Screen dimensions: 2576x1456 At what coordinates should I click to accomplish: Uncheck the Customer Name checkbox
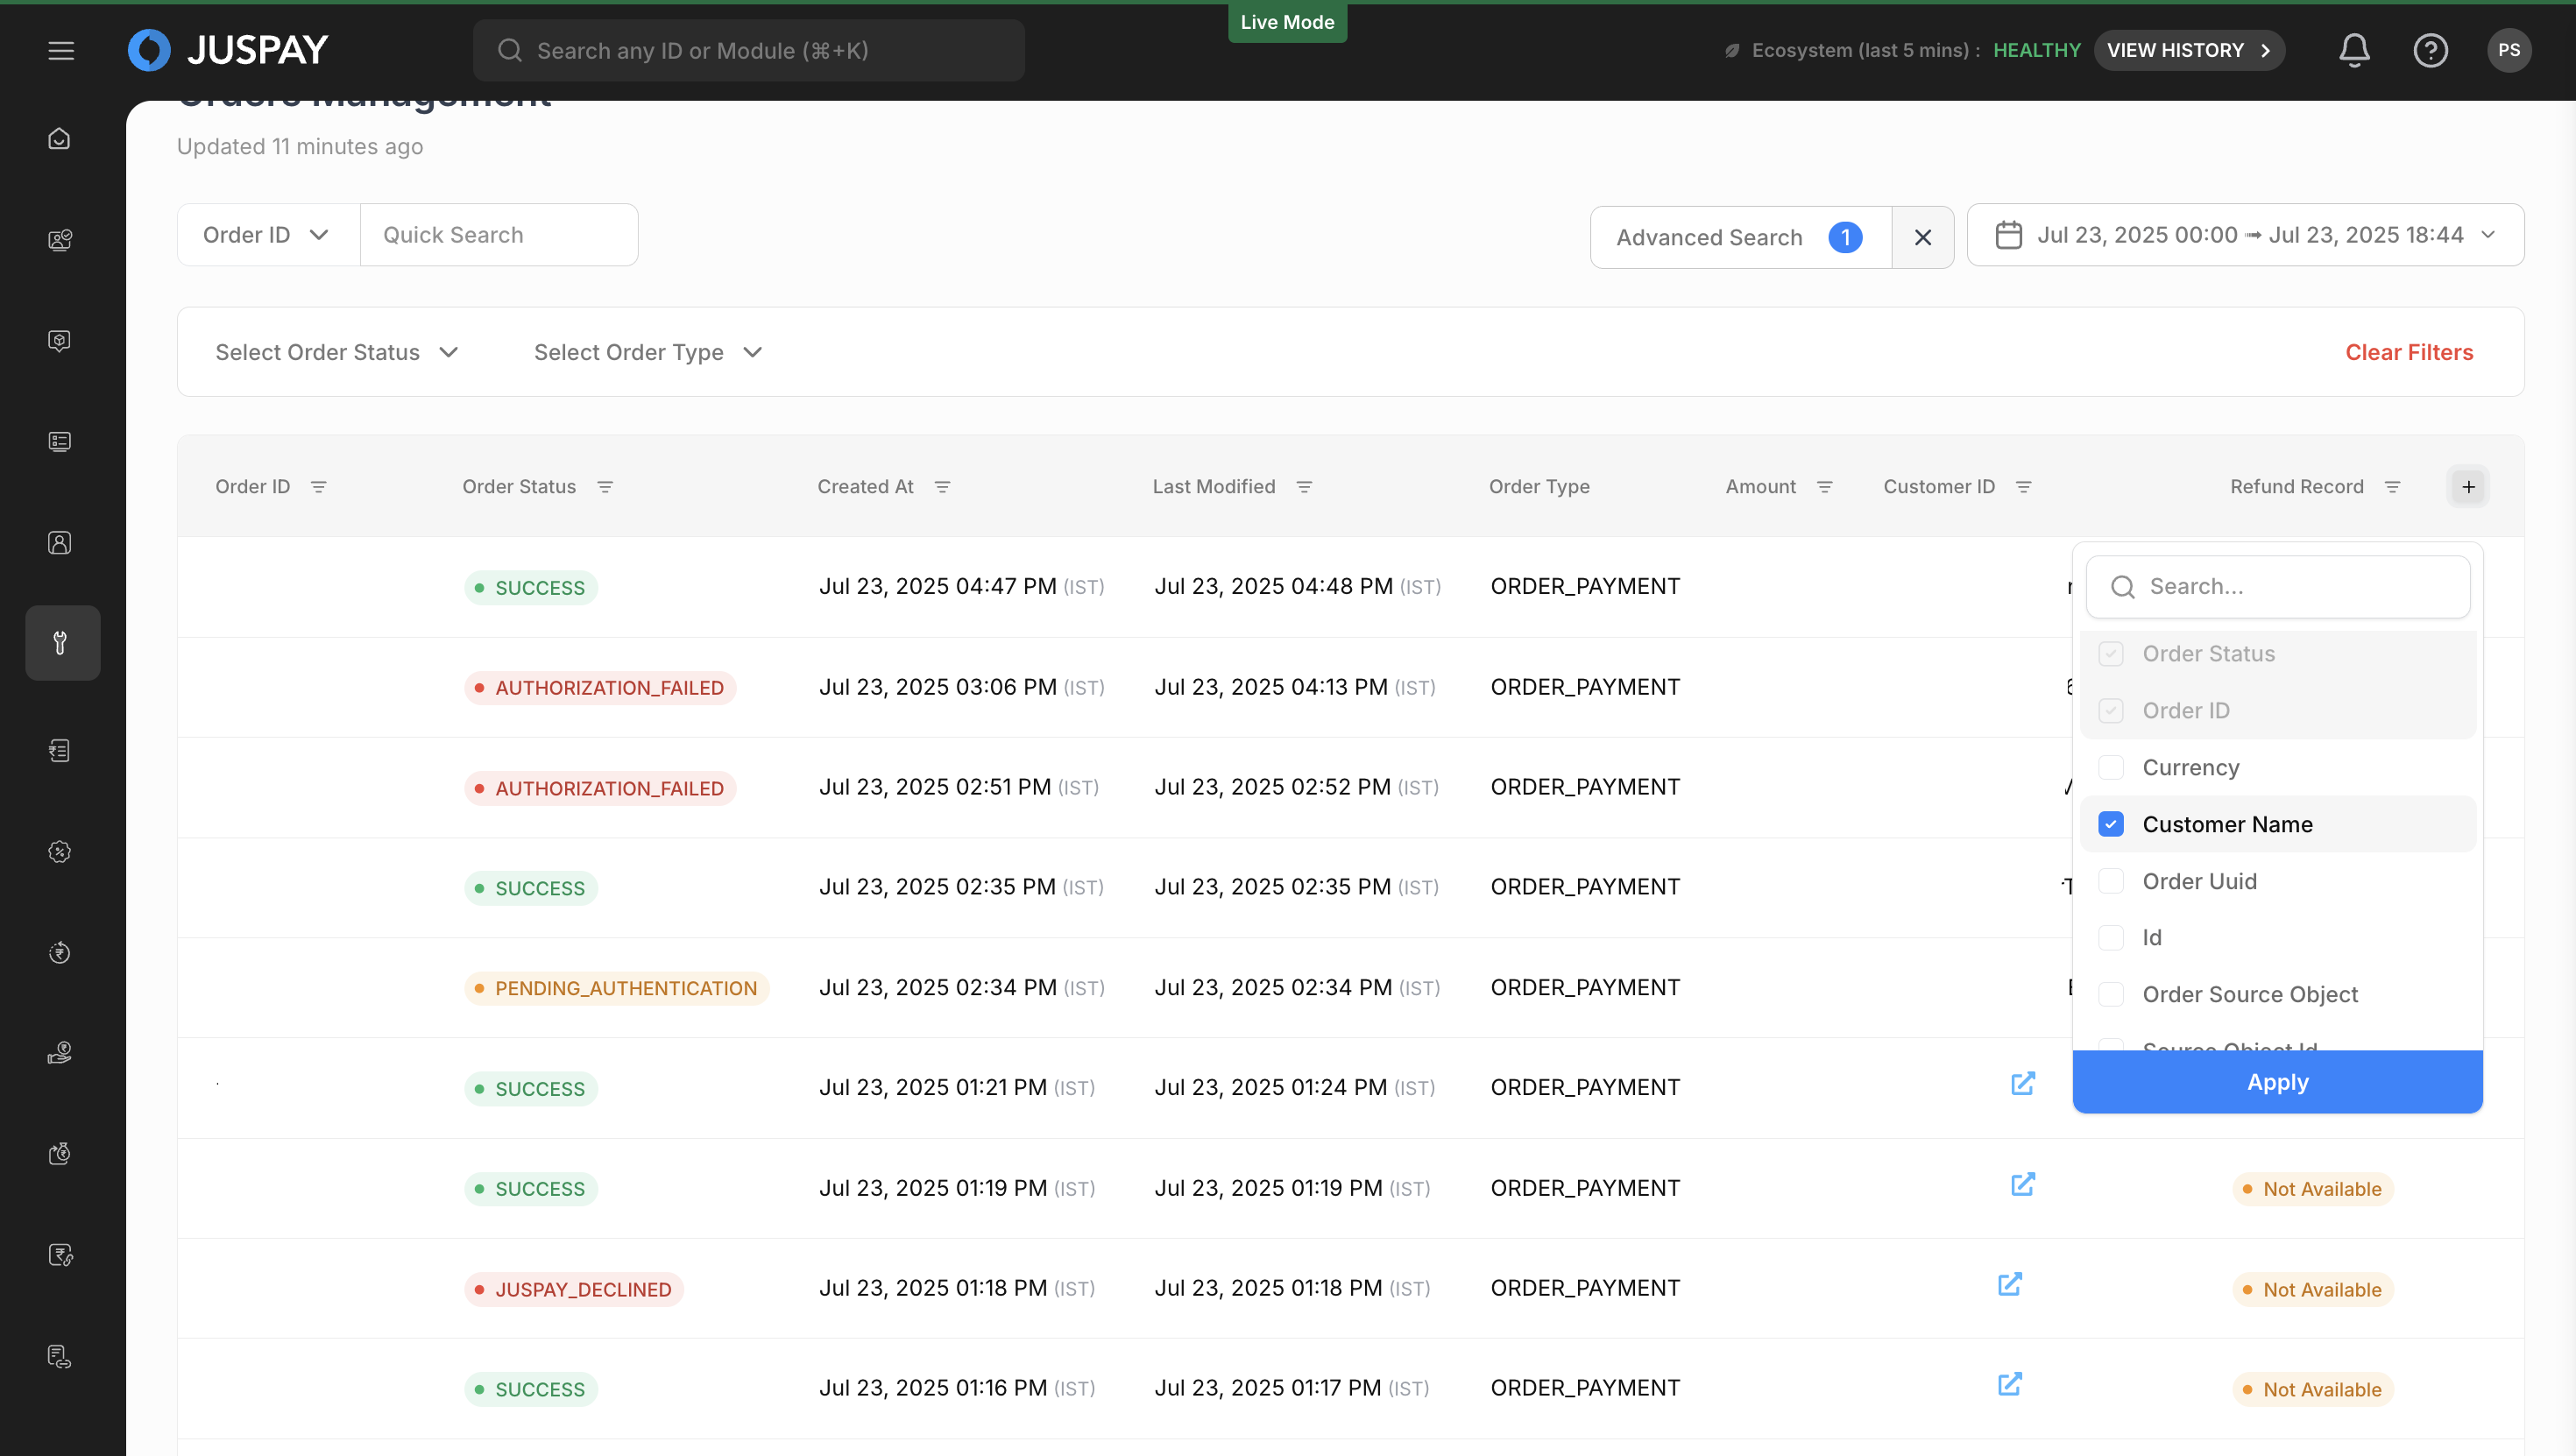(2111, 824)
